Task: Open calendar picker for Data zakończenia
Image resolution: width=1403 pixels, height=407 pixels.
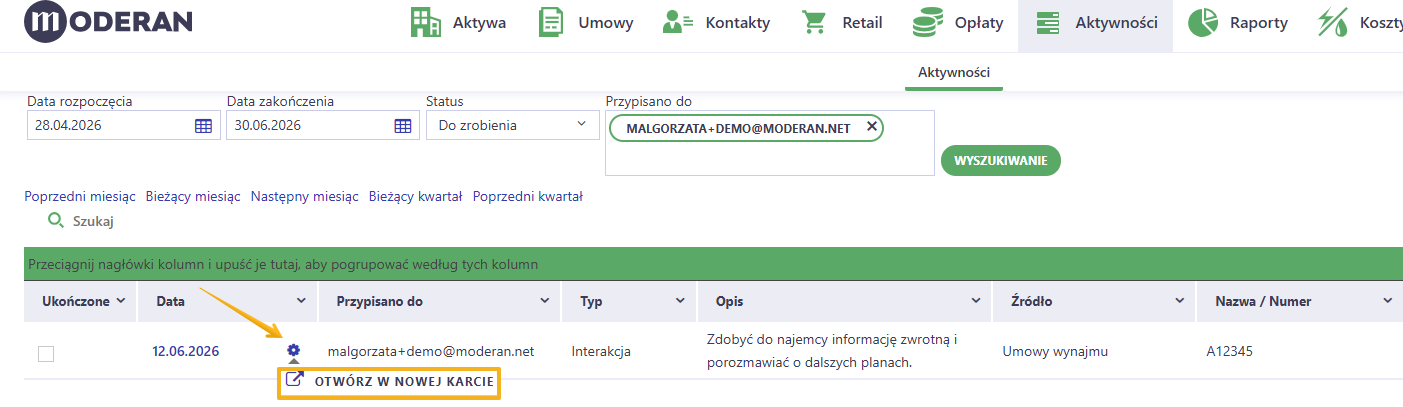Action: pyautogui.click(x=403, y=126)
